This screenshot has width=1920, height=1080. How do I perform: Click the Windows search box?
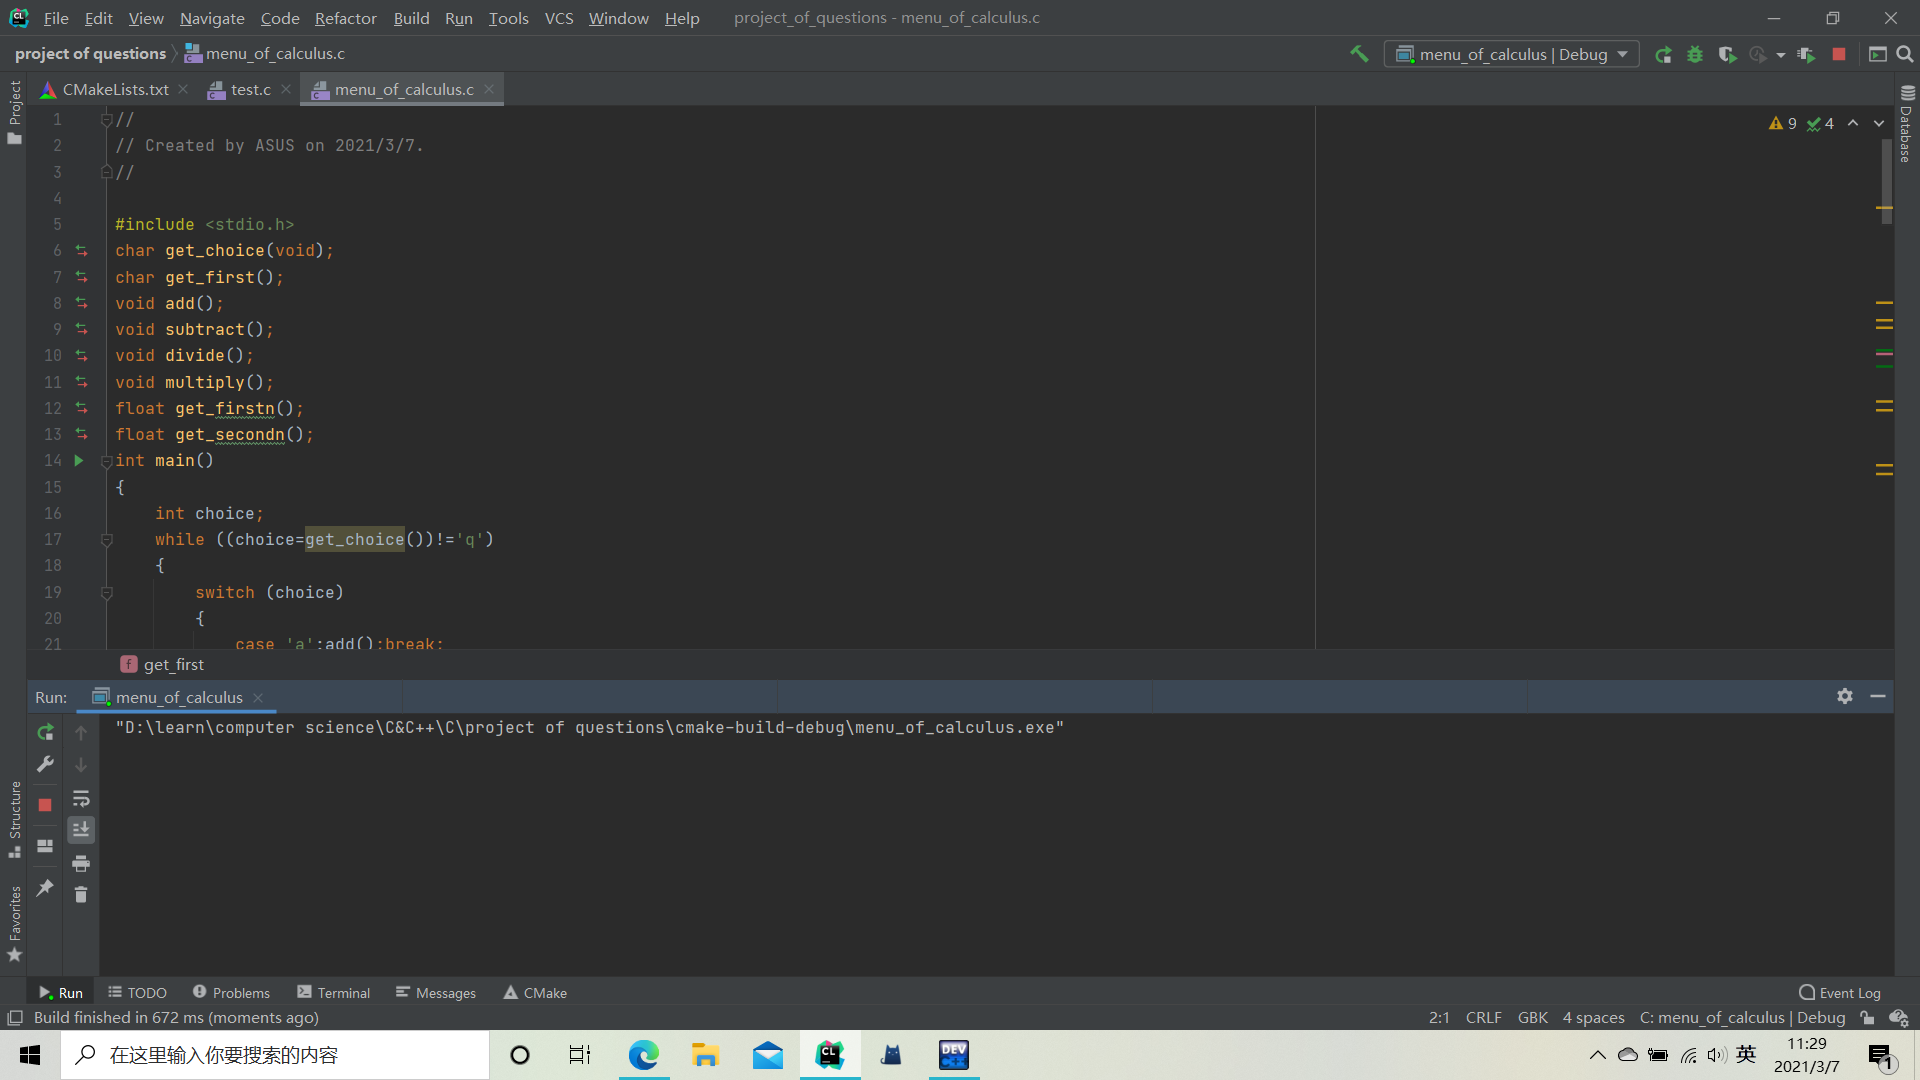275,1055
